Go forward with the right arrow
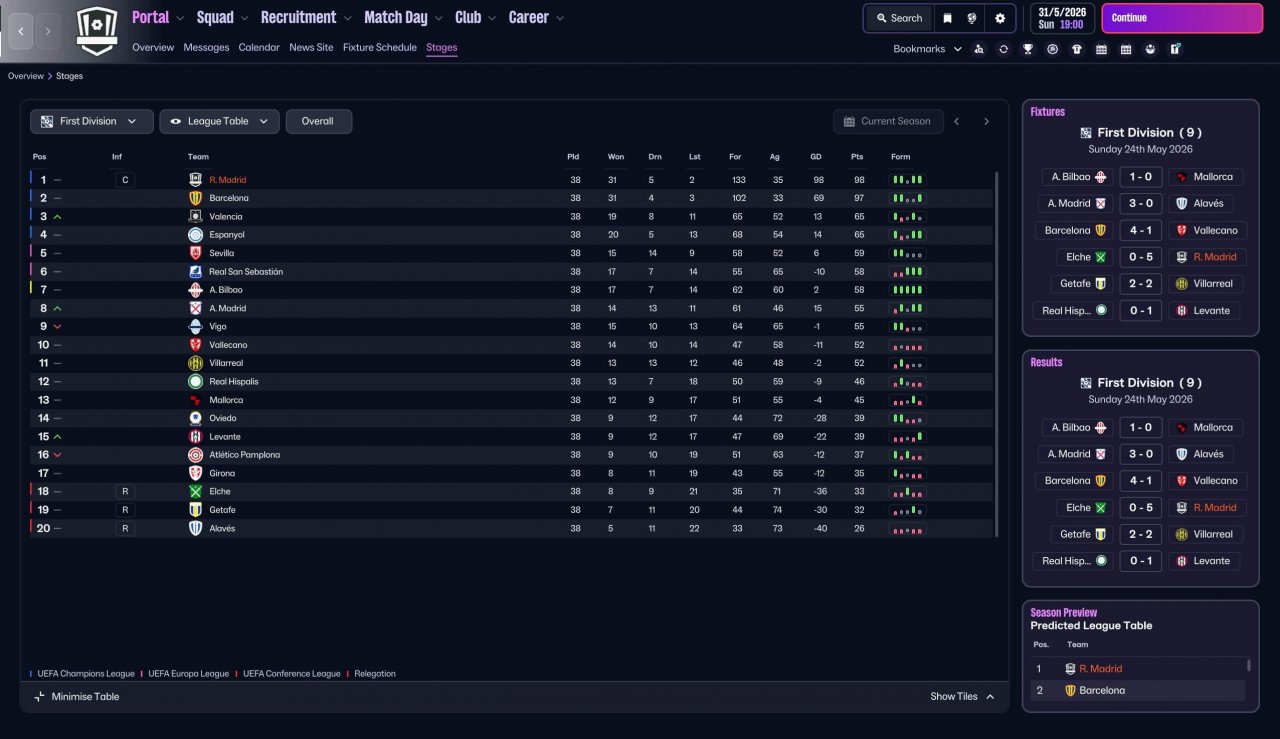 tap(48, 31)
